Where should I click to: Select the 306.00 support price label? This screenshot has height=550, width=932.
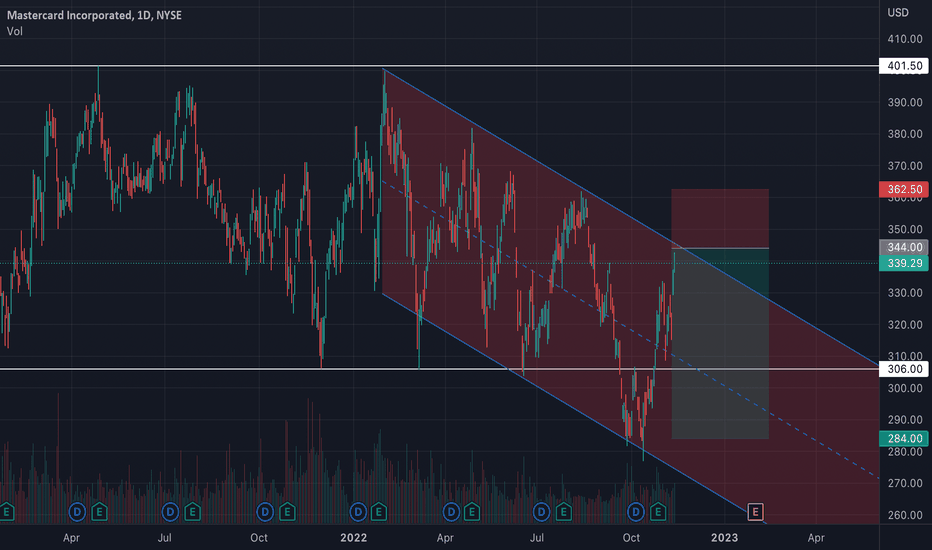(x=903, y=369)
